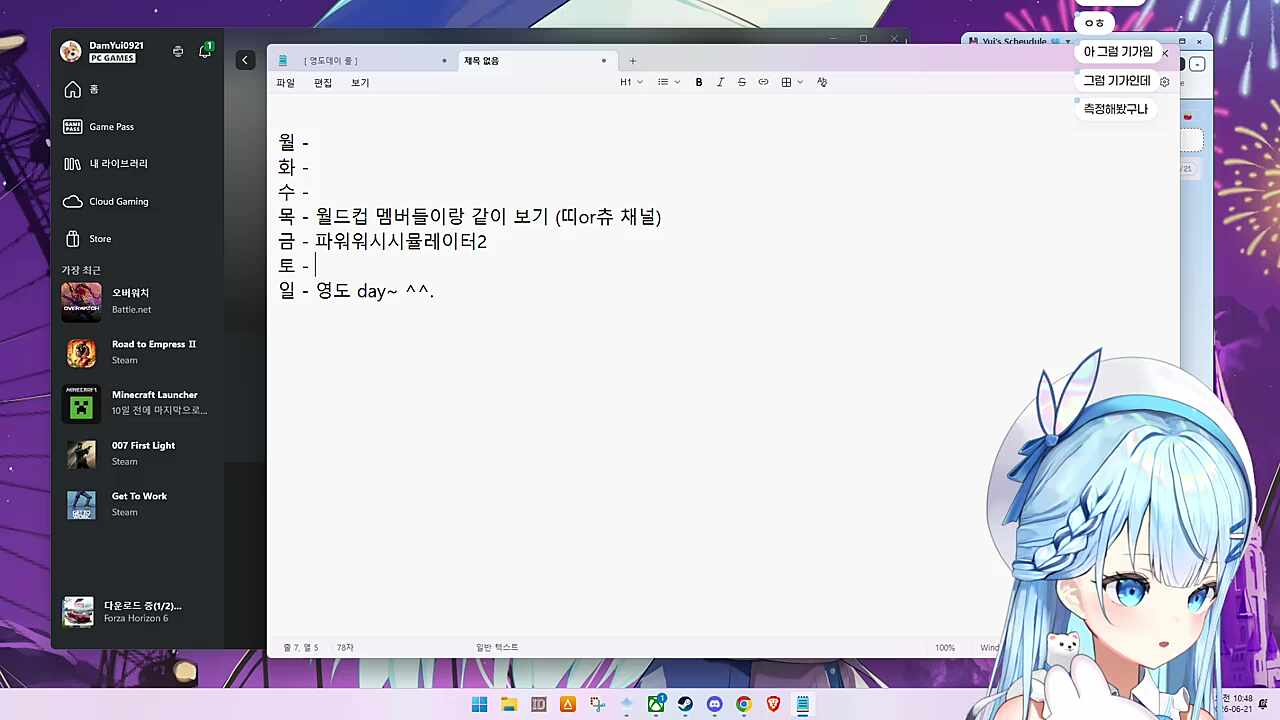Click the 일반 텍스트 status entry
Viewport: 1280px width, 720px height.
497,648
